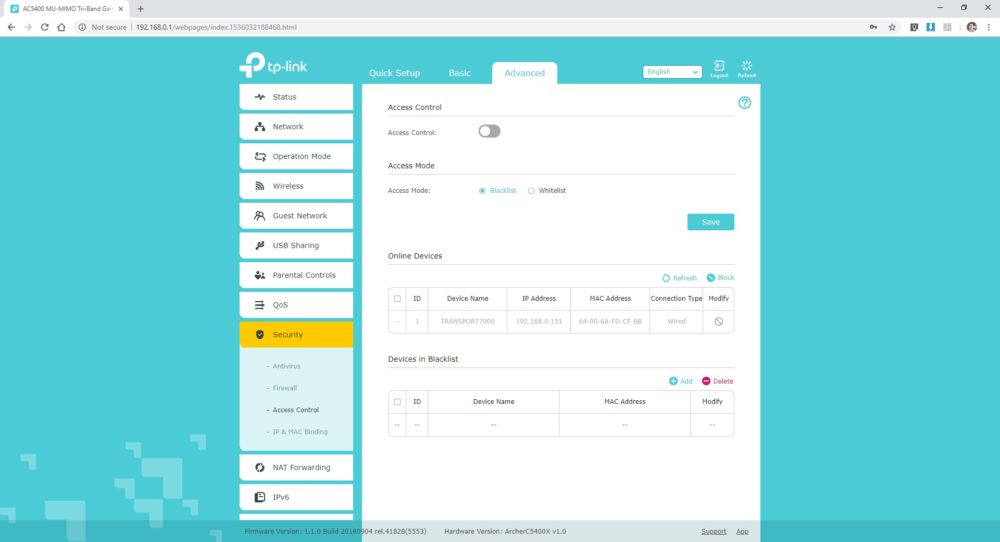Open the Antivirus submenu item
This screenshot has height=542, width=1000.
(x=286, y=367)
